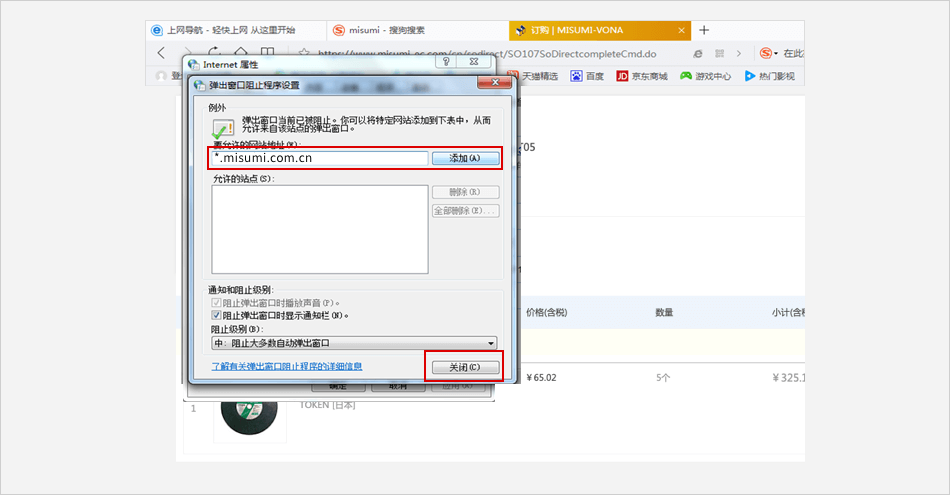950x495 pixels.
Task: Open the Sogou search engine dropdown
Action: 768,53
